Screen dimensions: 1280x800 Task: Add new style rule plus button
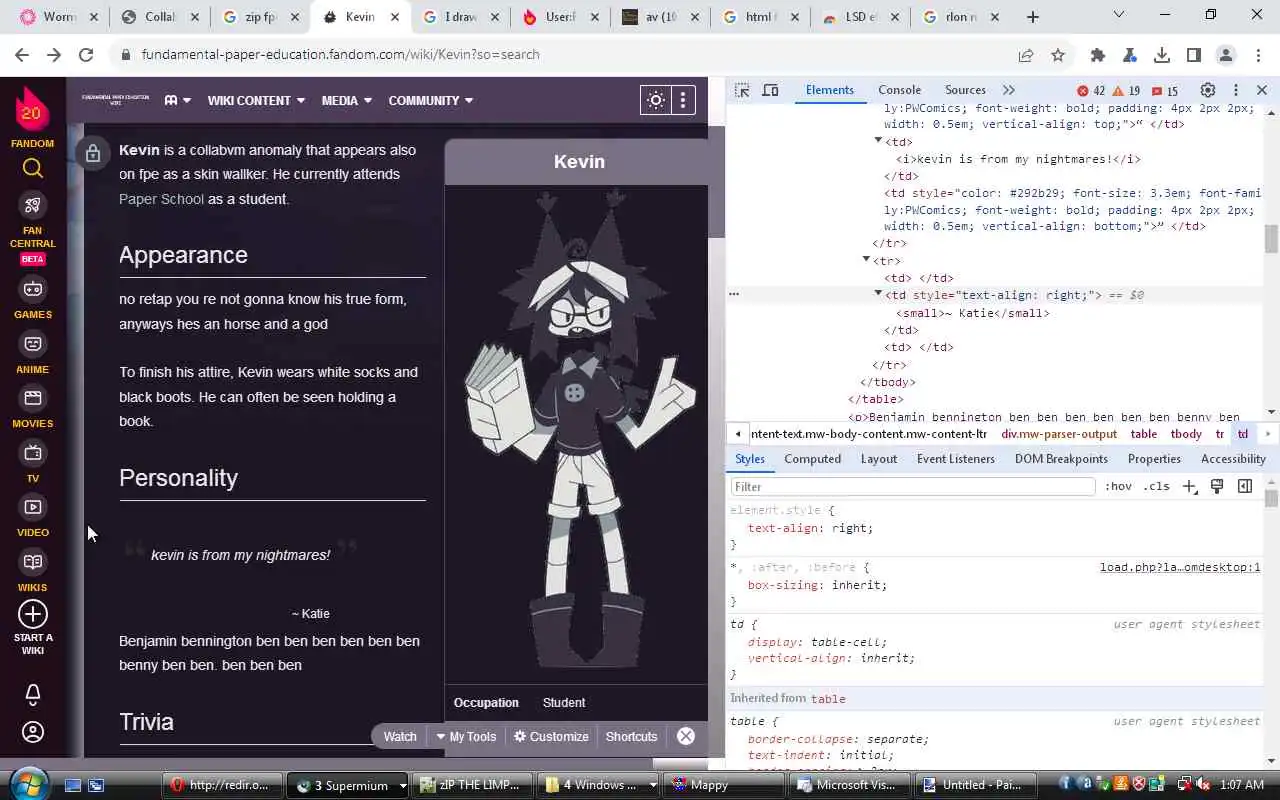[x=1189, y=486]
